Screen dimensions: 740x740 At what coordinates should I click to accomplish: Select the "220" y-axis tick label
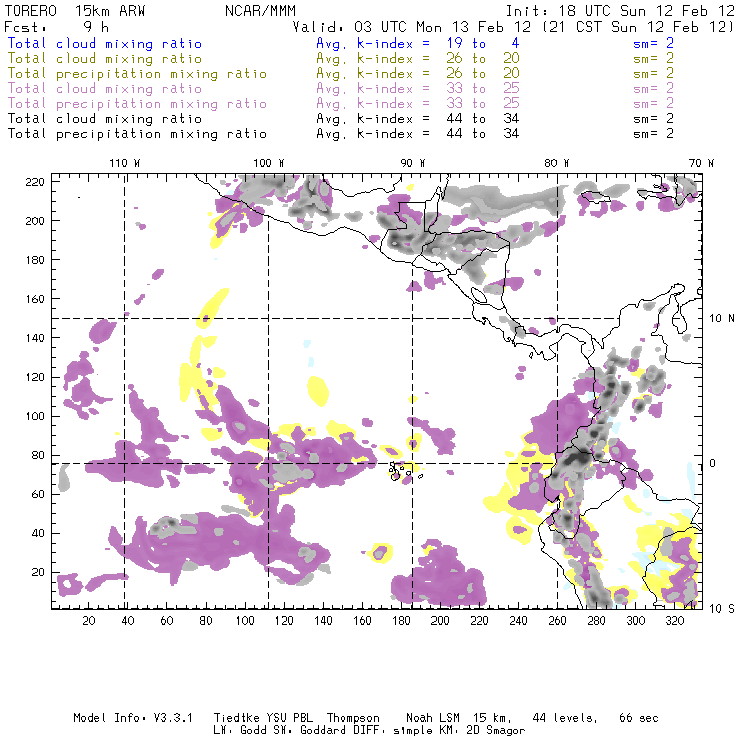pyautogui.click(x=35, y=182)
